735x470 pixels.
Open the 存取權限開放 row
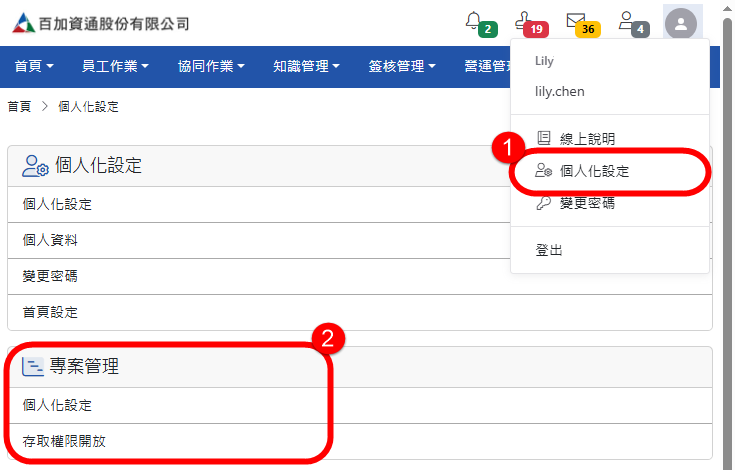coord(360,441)
